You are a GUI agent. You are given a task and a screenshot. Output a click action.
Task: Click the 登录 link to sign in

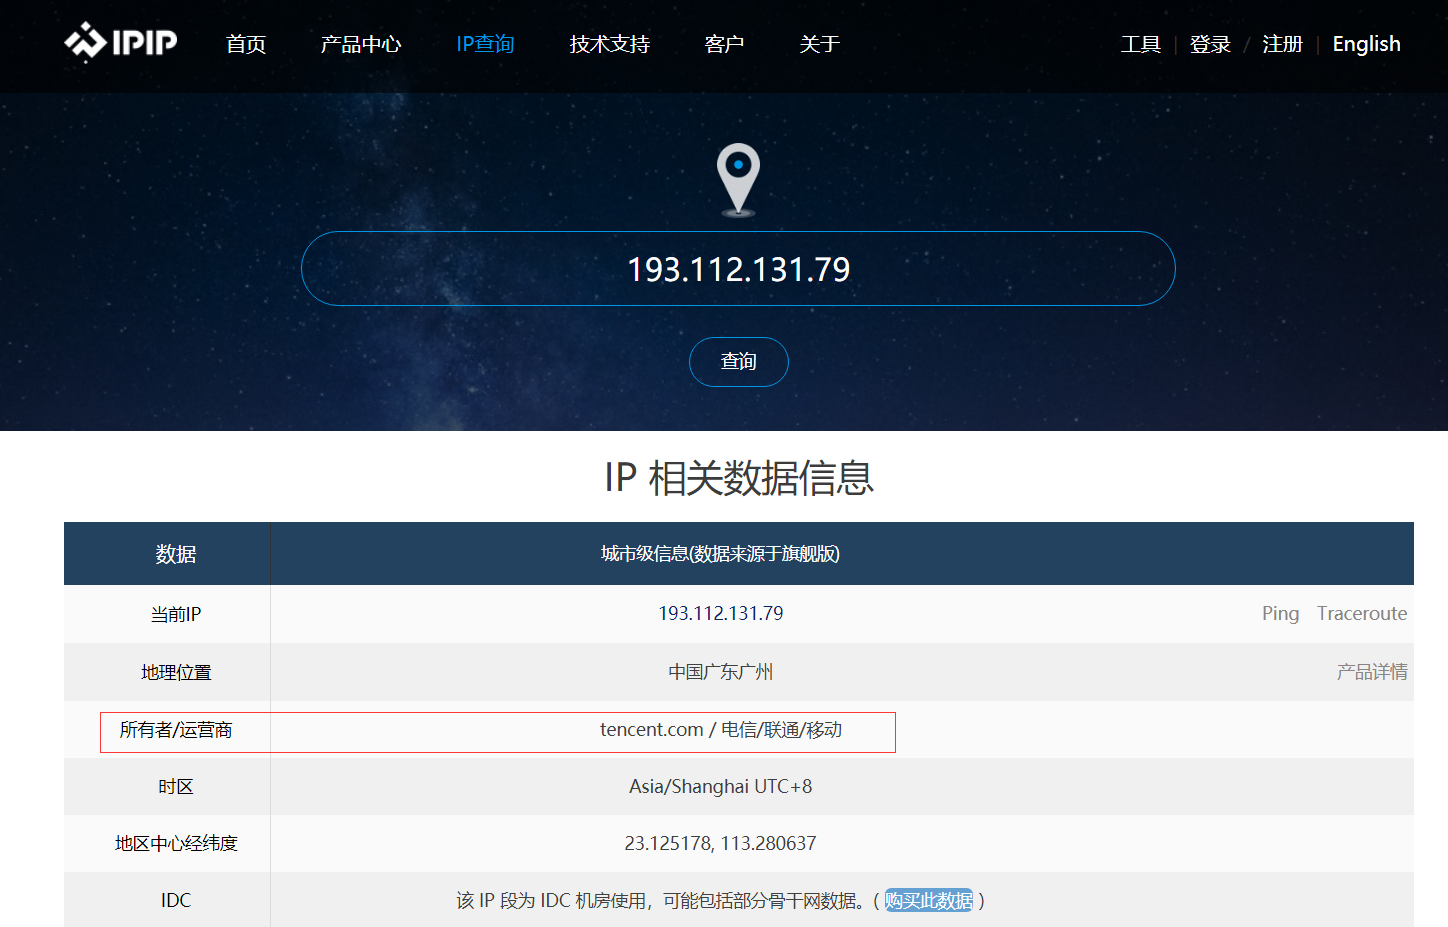coord(1210,44)
